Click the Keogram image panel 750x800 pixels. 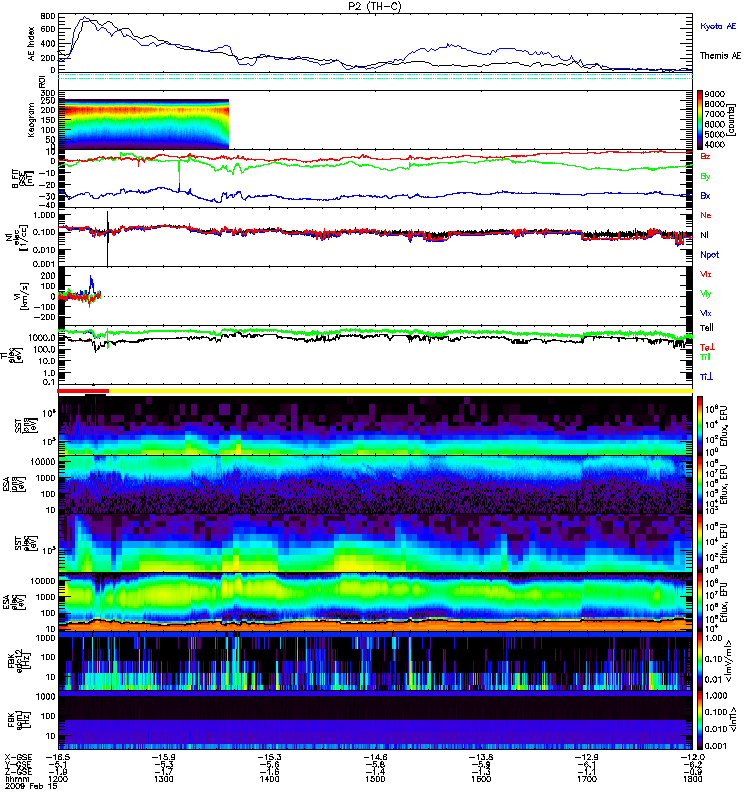coord(143,124)
